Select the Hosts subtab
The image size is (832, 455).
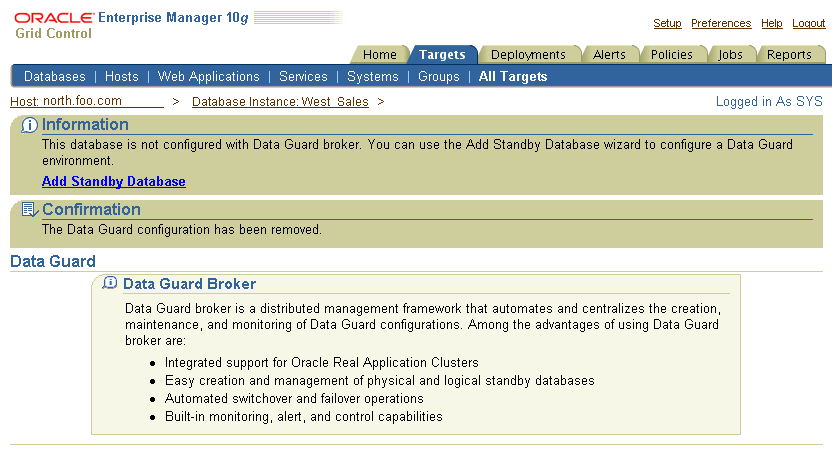(122, 77)
